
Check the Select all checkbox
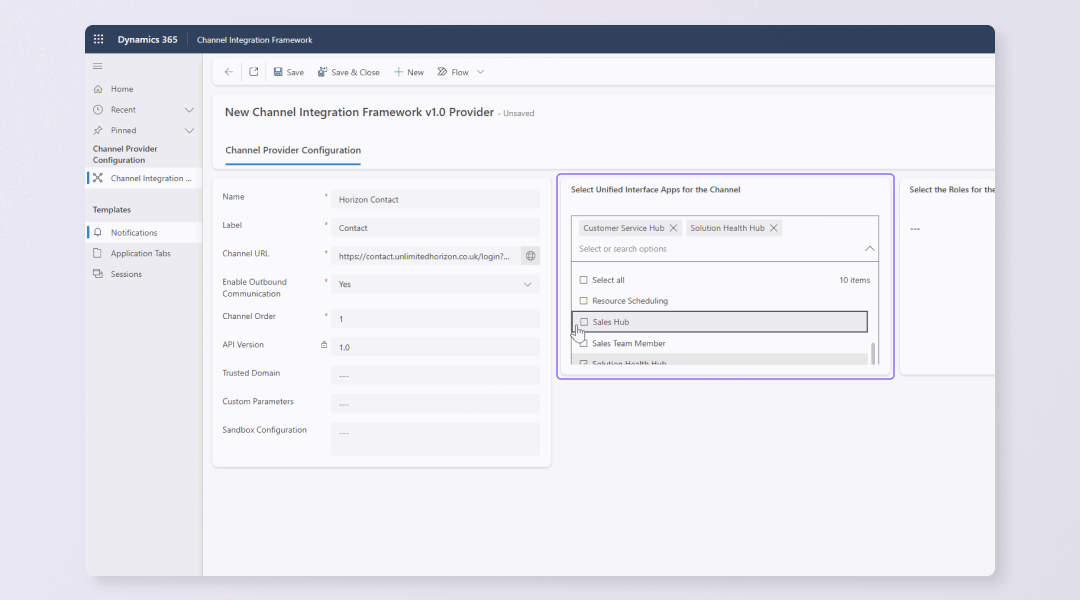click(x=584, y=280)
